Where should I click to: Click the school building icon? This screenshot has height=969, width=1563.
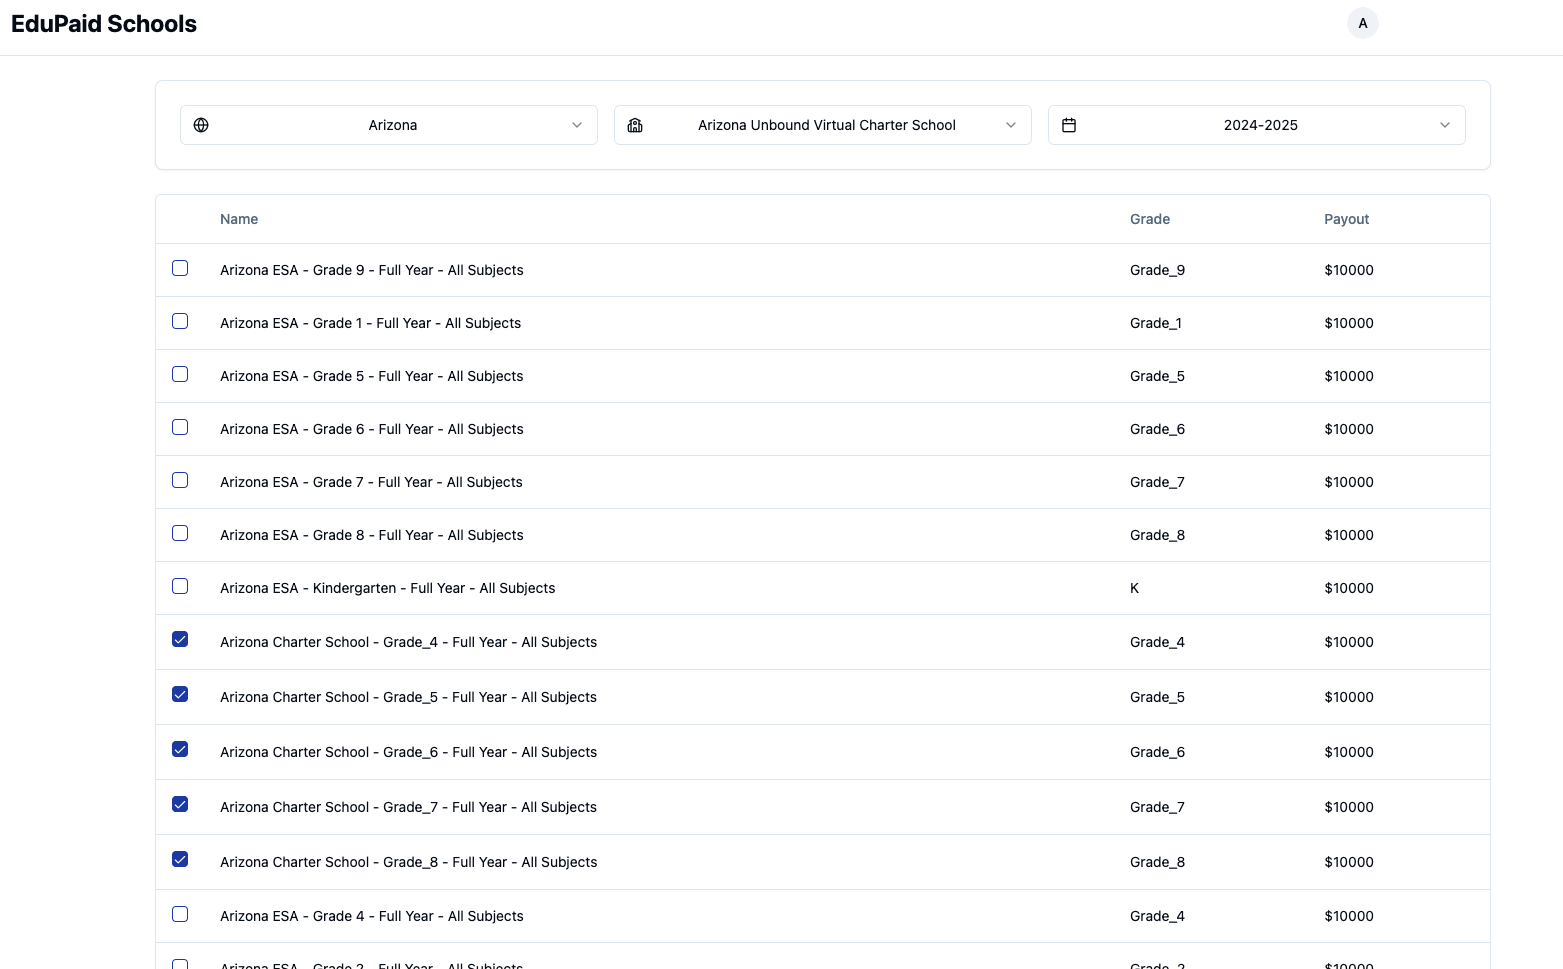(635, 125)
